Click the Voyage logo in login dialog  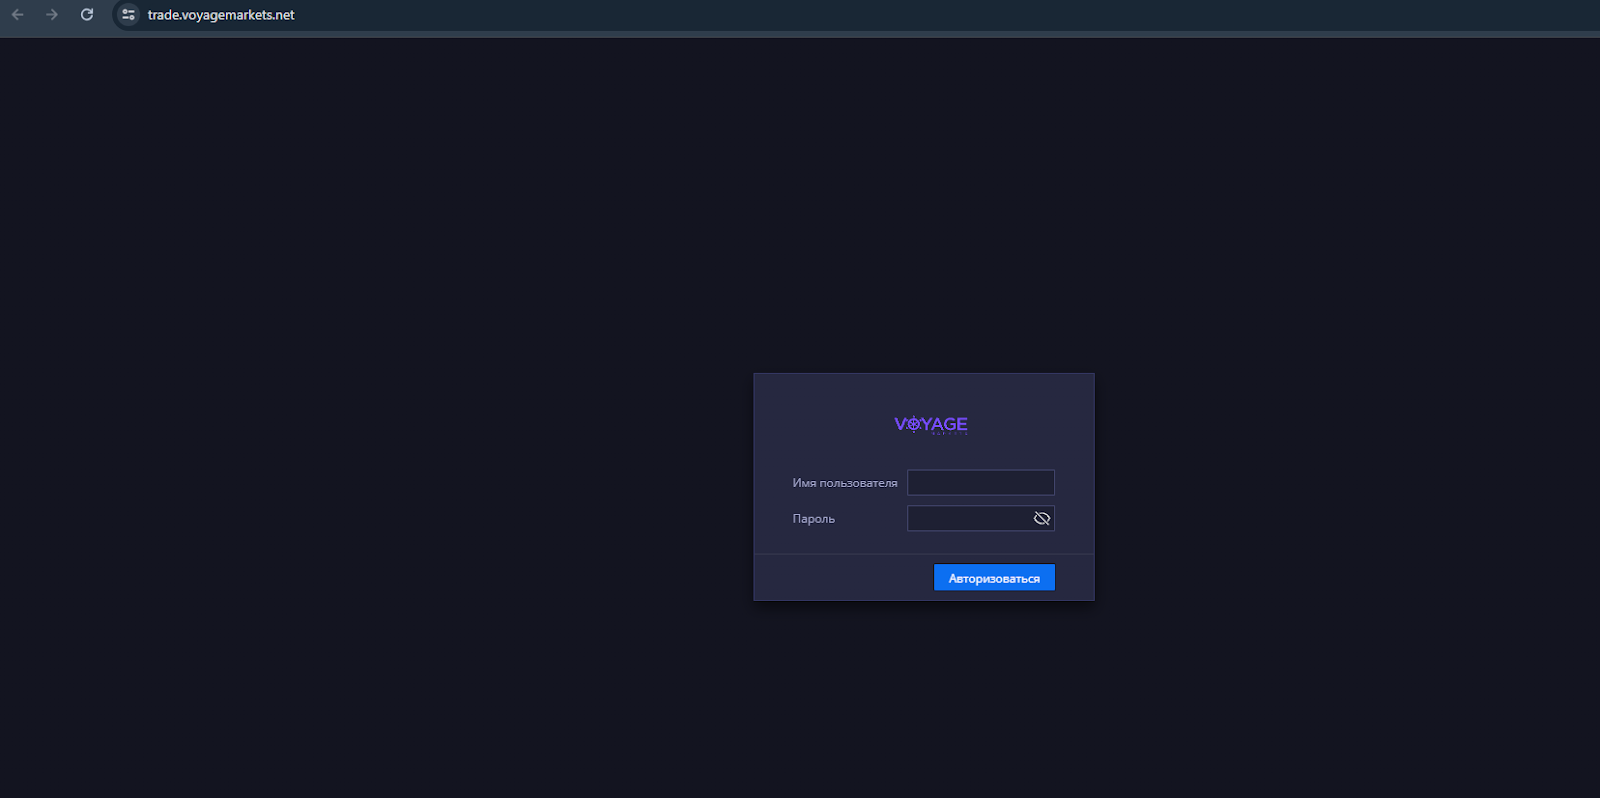931,425
